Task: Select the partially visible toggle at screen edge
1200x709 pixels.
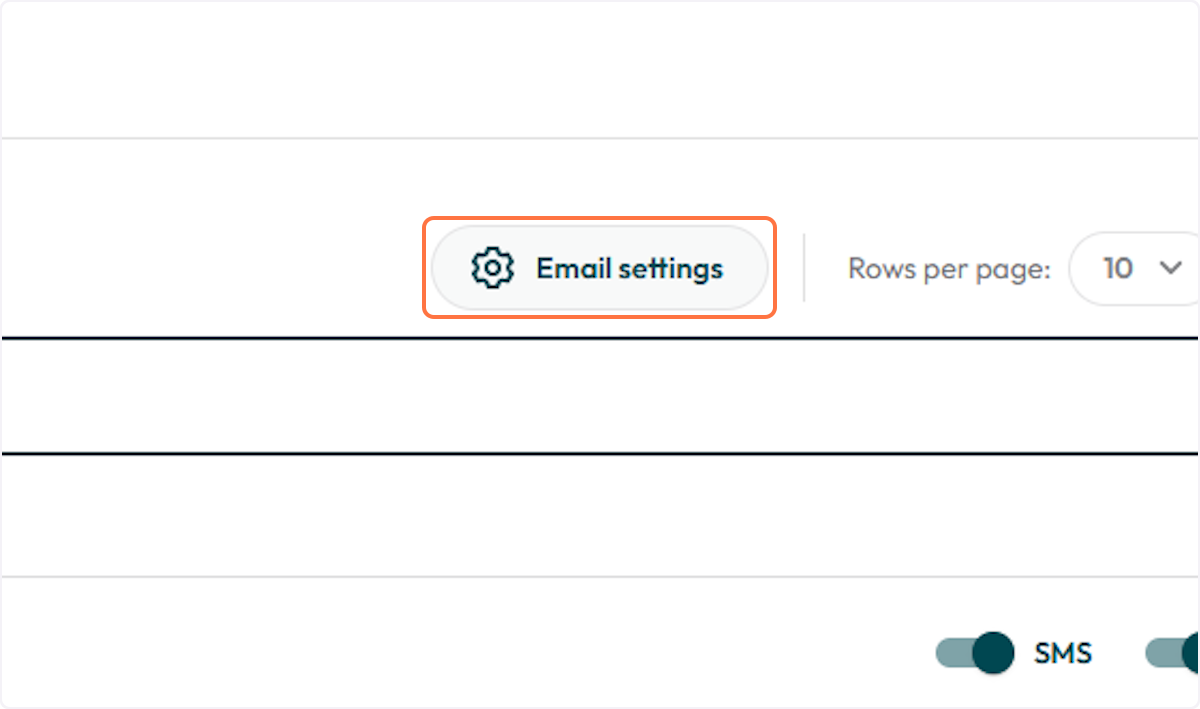Action: tap(1180, 653)
